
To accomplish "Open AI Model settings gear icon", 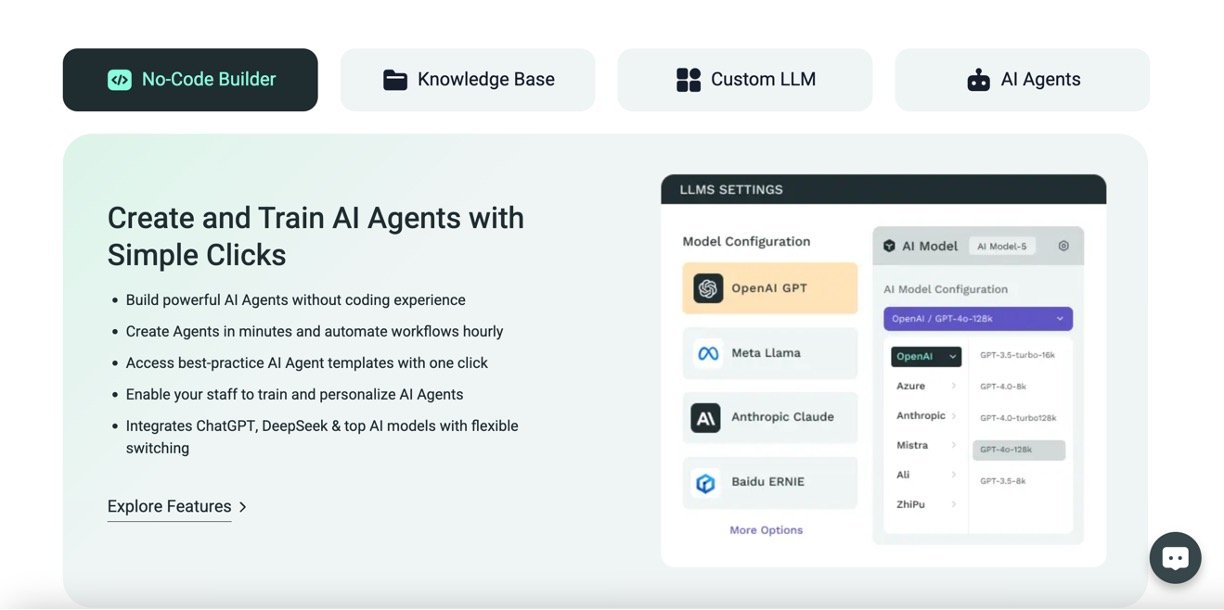I will coord(1063,246).
